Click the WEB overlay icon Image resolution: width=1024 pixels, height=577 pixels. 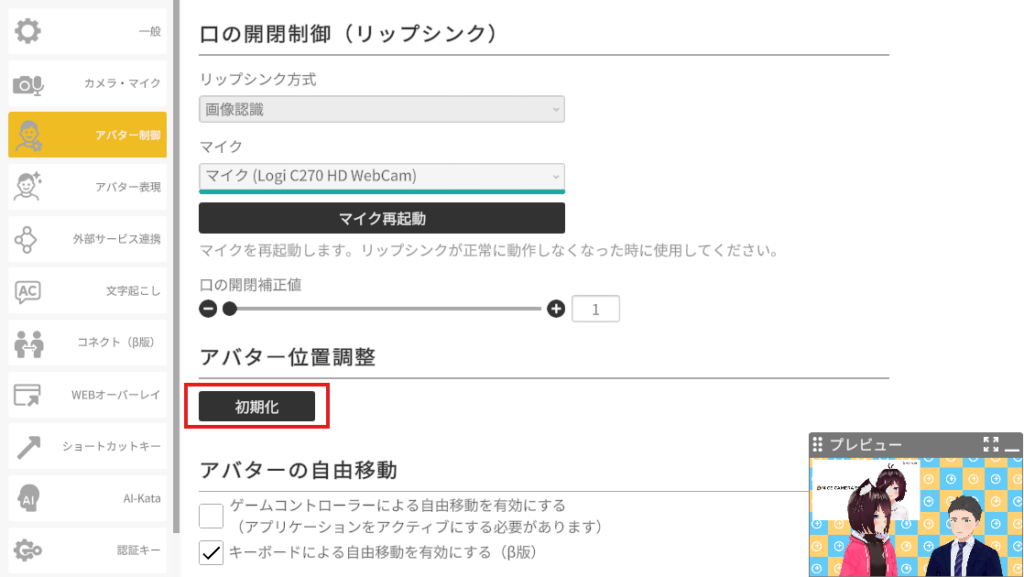[x=28, y=395]
